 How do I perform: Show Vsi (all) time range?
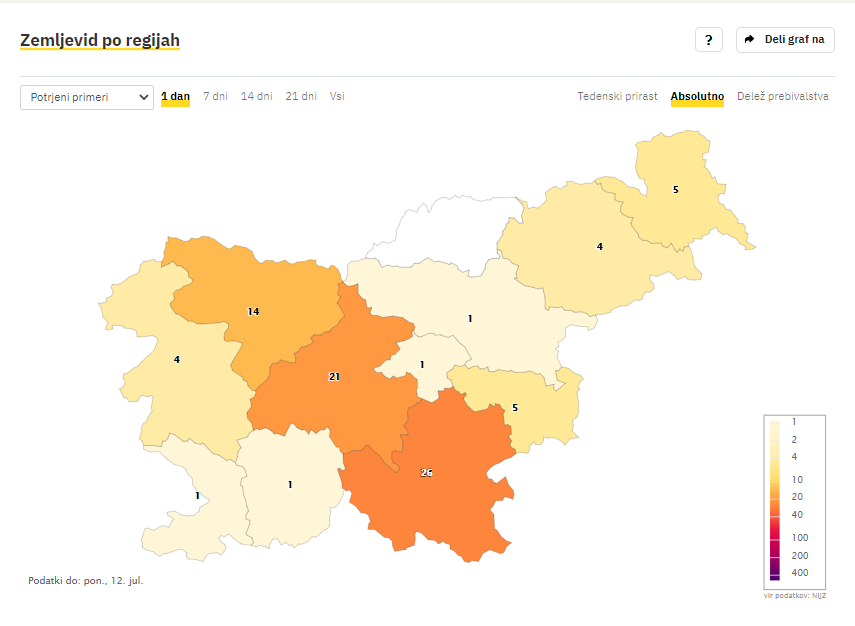click(337, 97)
